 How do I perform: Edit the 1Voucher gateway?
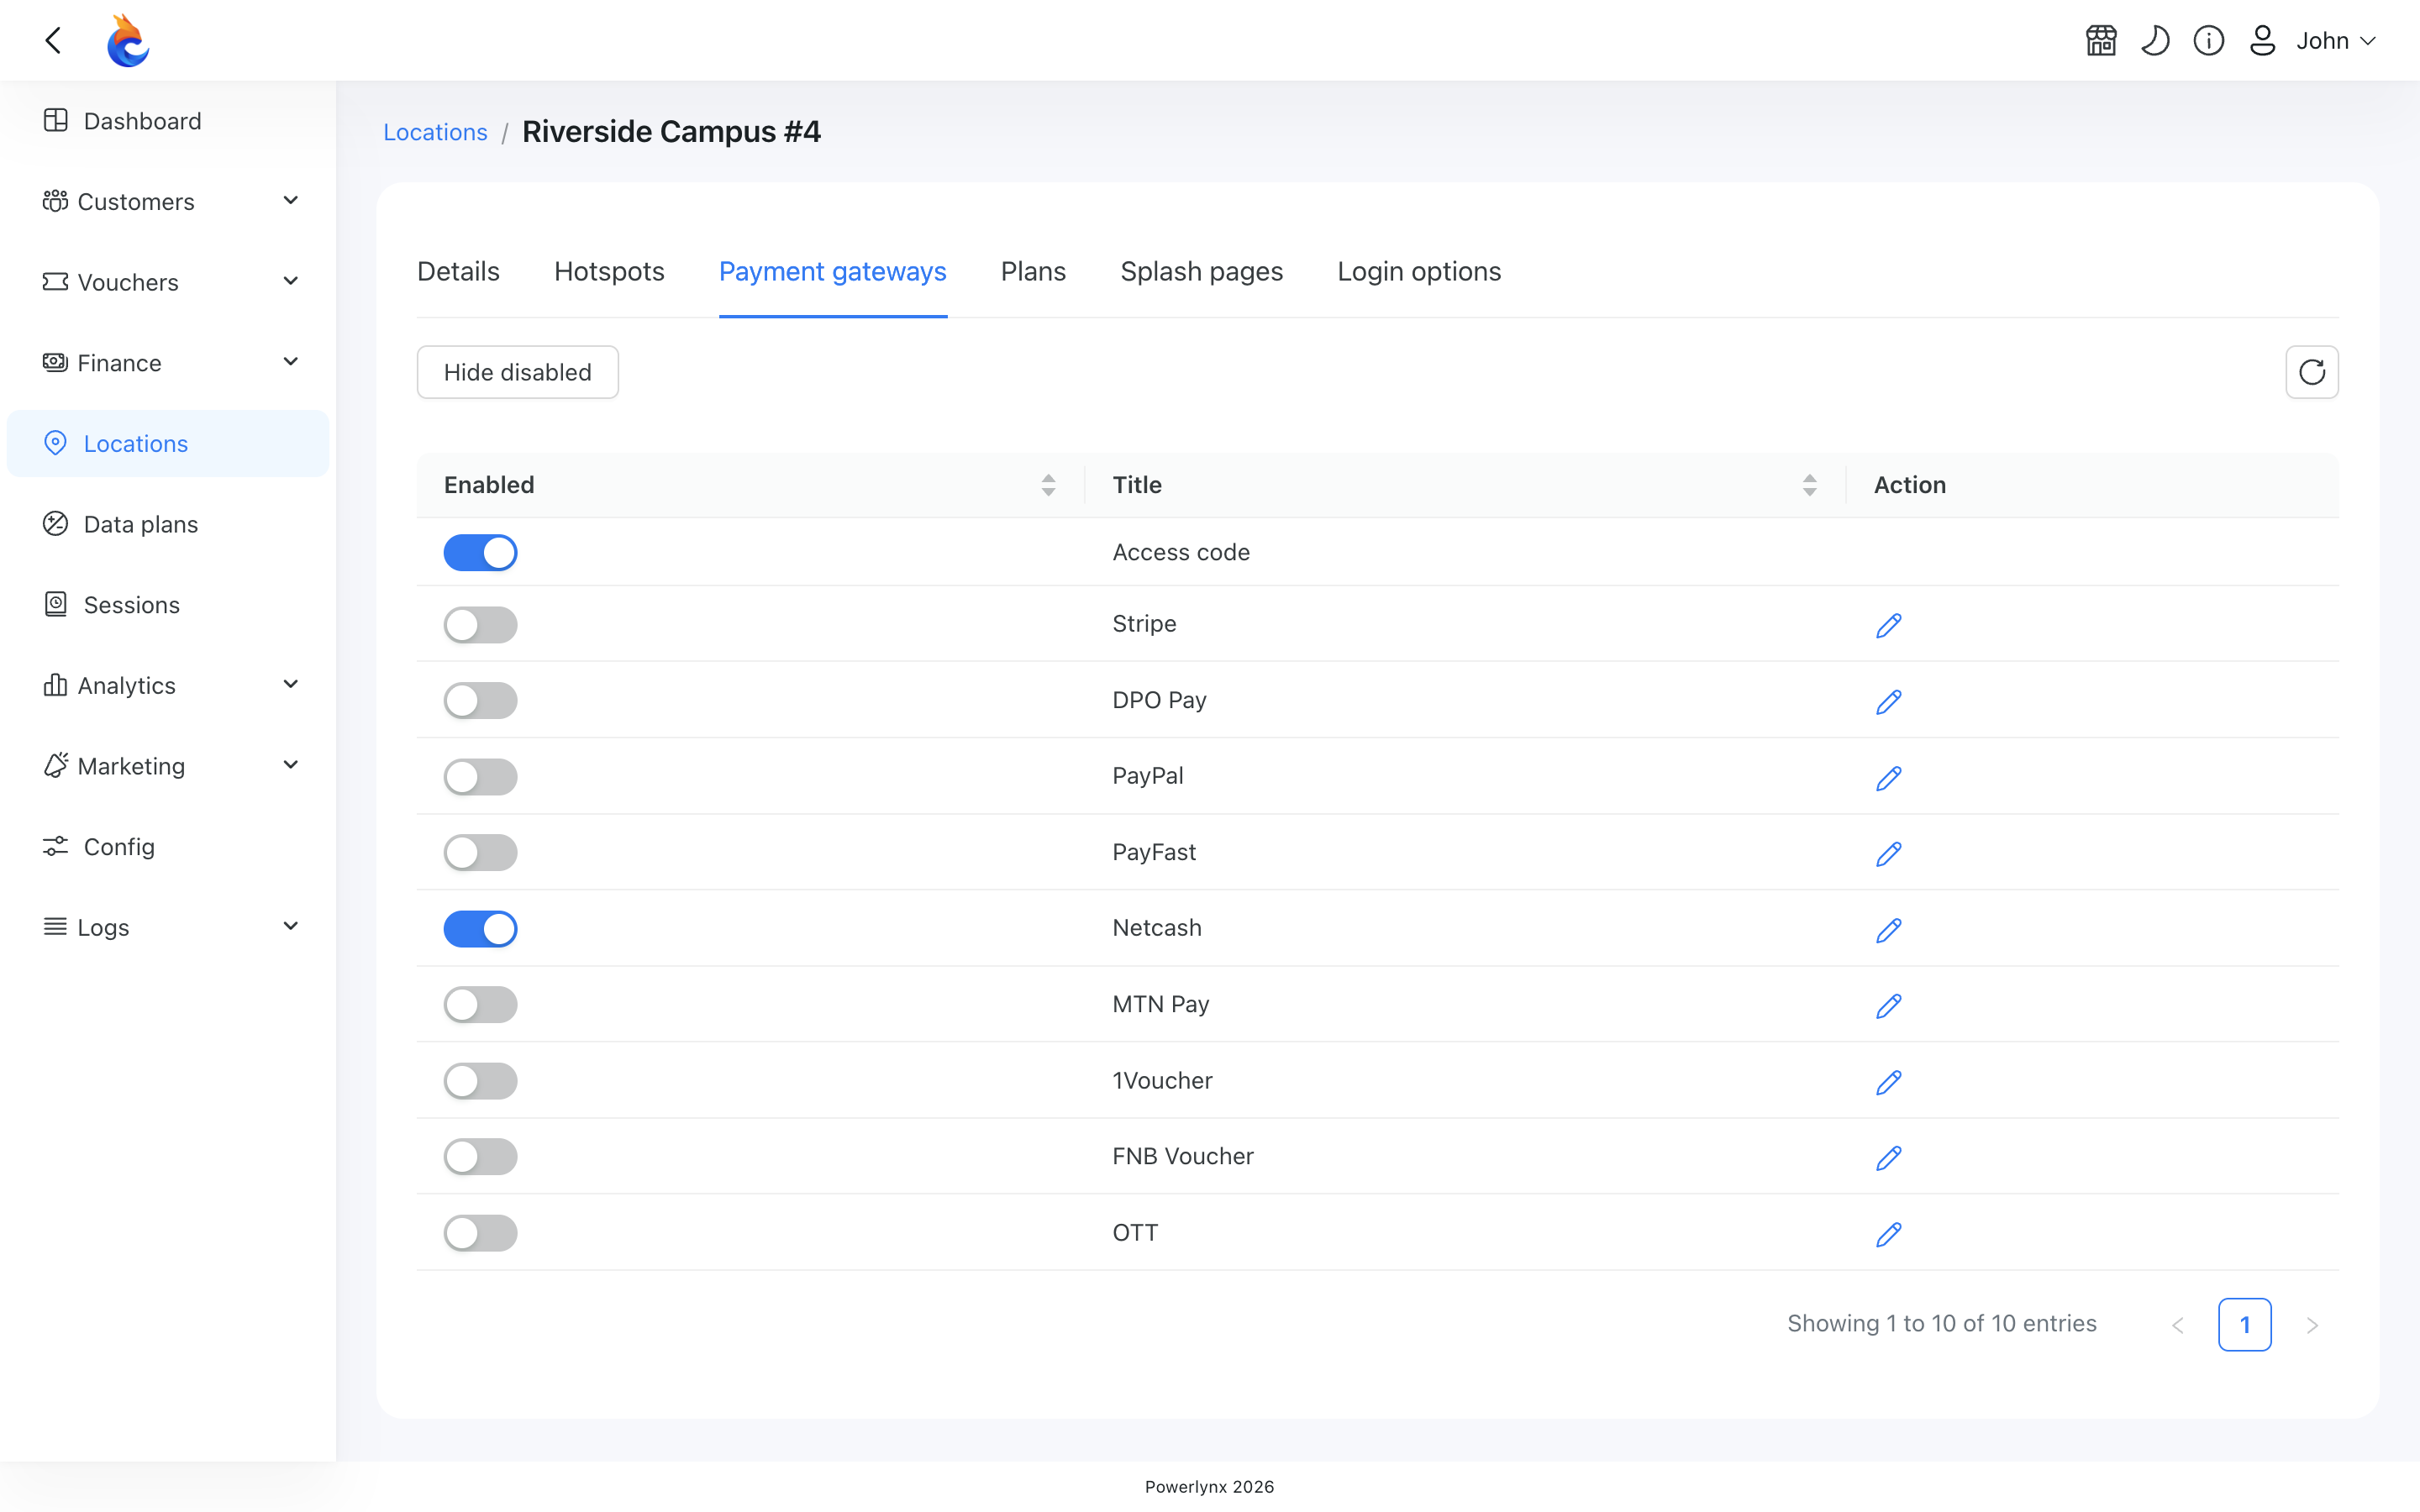coord(1888,1082)
